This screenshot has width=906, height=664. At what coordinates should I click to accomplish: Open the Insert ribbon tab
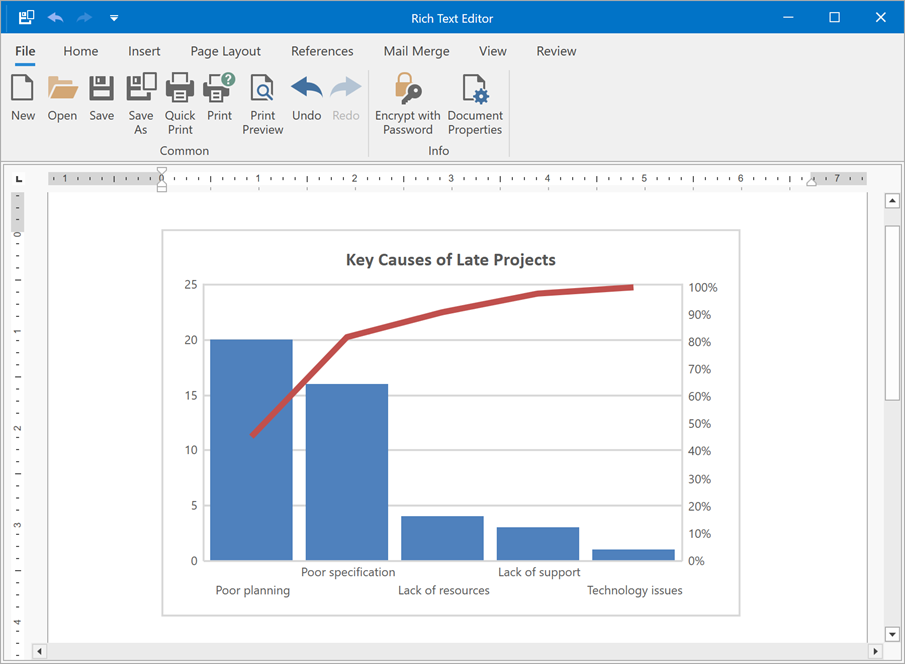point(144,51)
